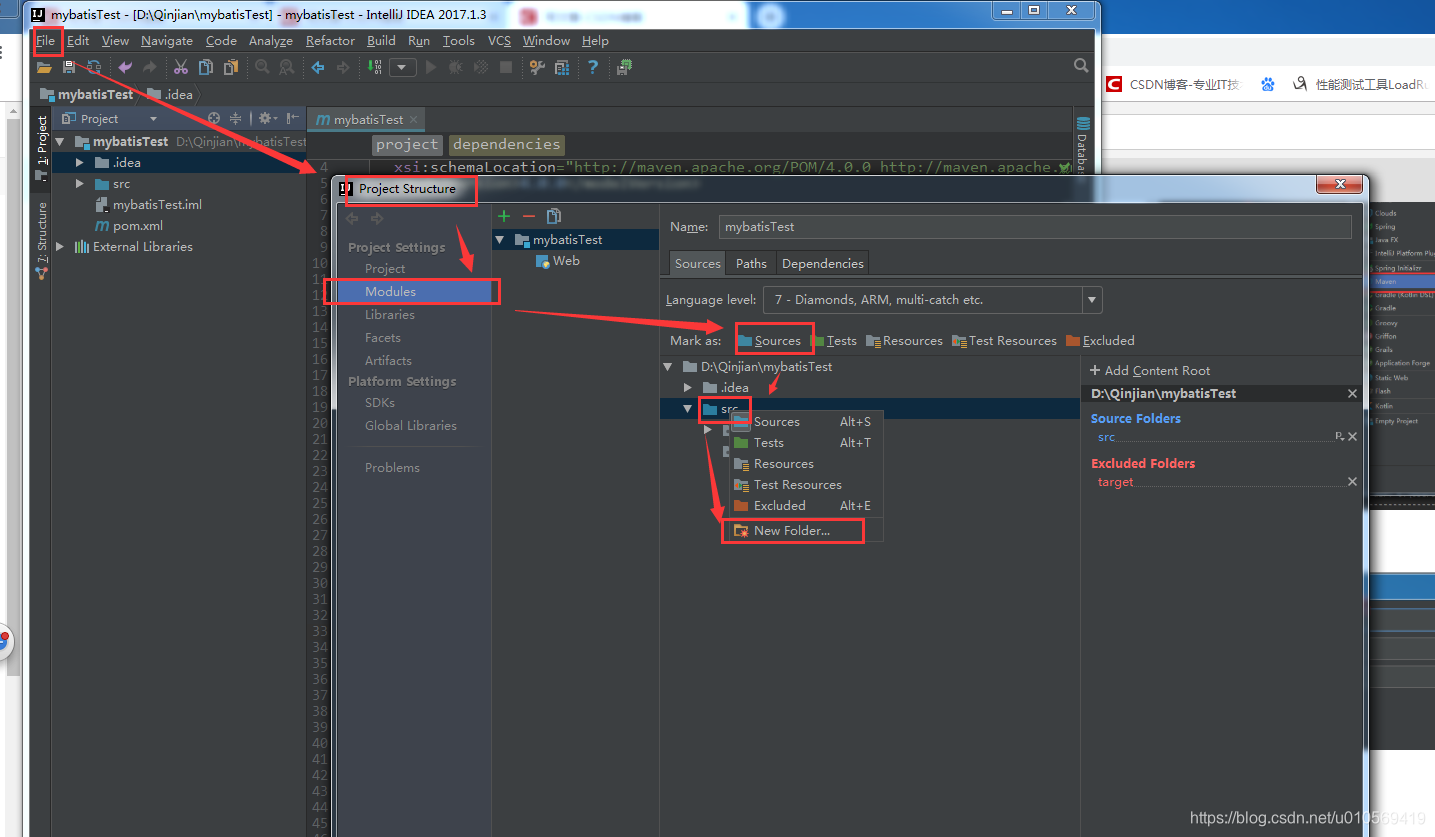Collapse the src folder in content tree

(688, 409)
